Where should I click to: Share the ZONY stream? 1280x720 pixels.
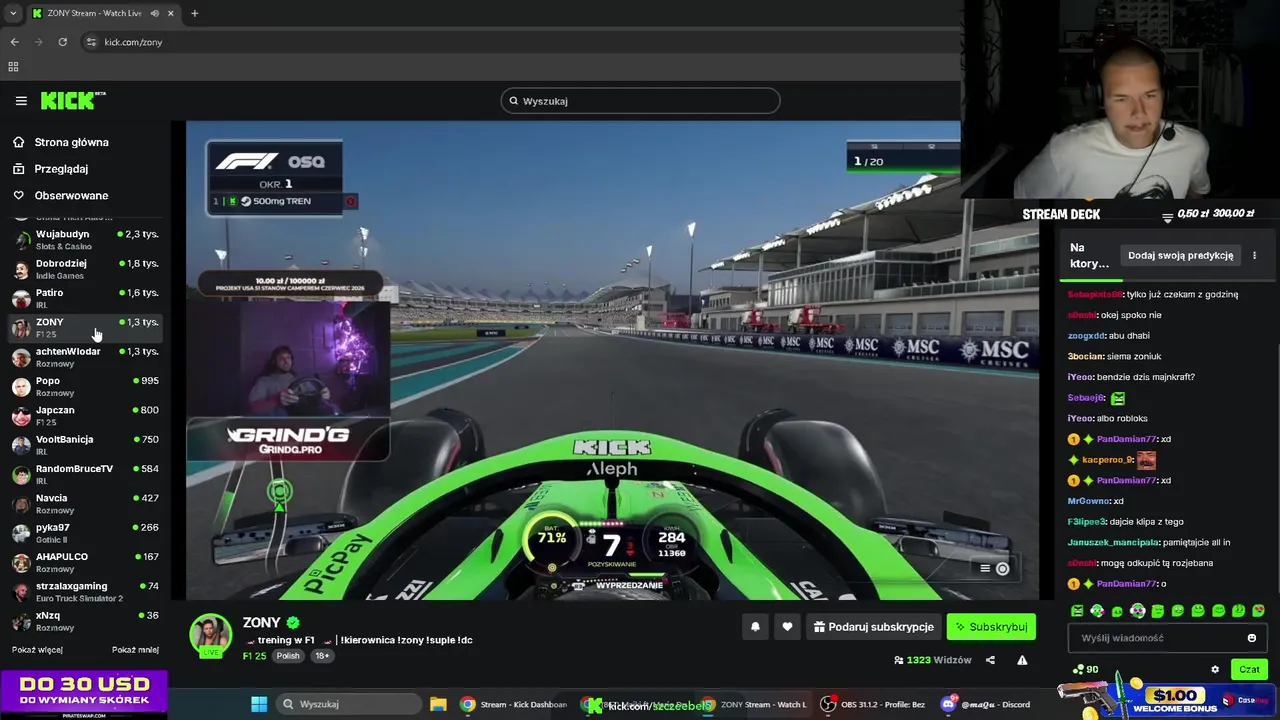click(990, 660)
